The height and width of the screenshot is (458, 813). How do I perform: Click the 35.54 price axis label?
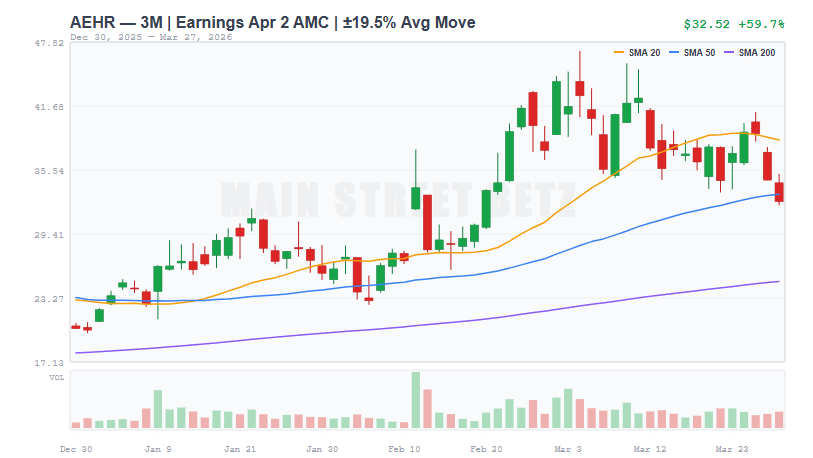click(x=49, y=171)
